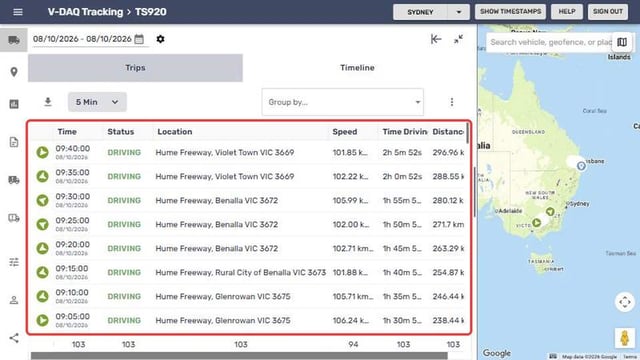This screenshot has height=360, width=640.
Task: Click the map layers icon
Action: click(x=622, y=42)
